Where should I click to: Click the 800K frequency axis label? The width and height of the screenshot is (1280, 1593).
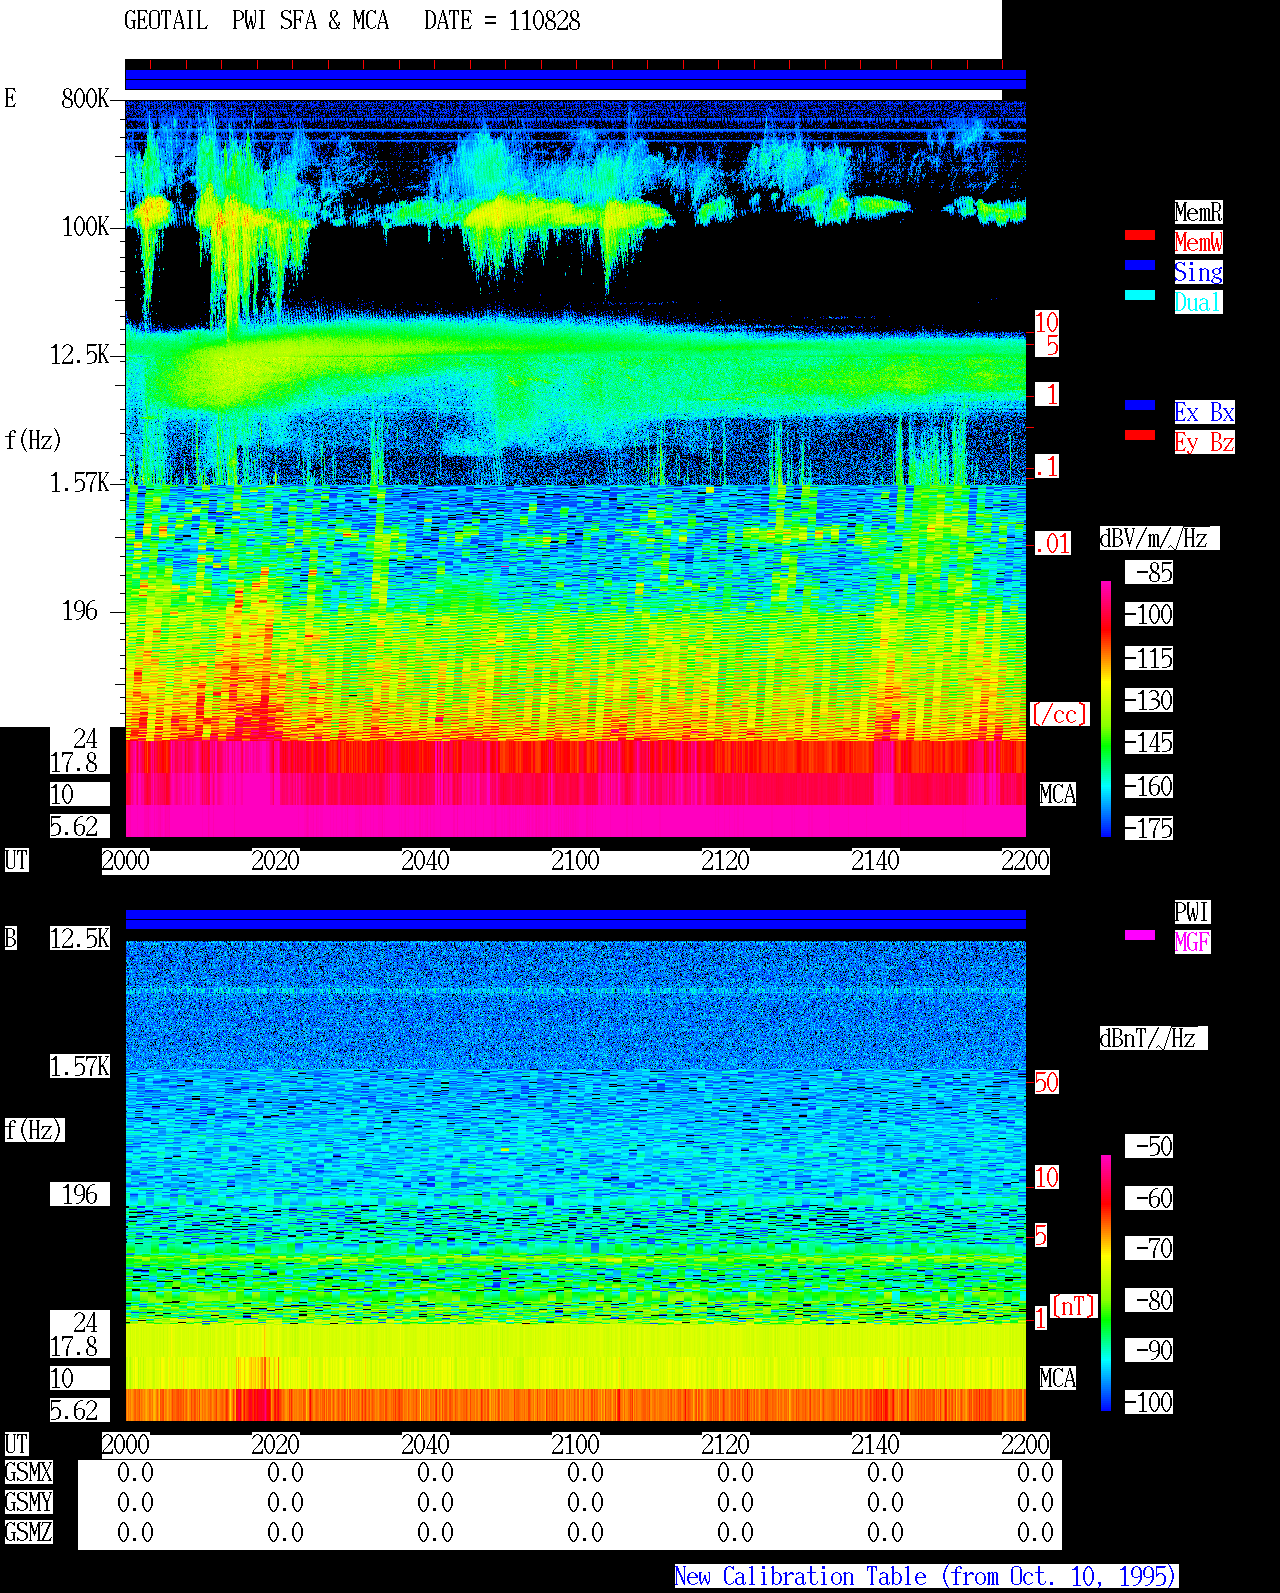click(x=85, y=99)
